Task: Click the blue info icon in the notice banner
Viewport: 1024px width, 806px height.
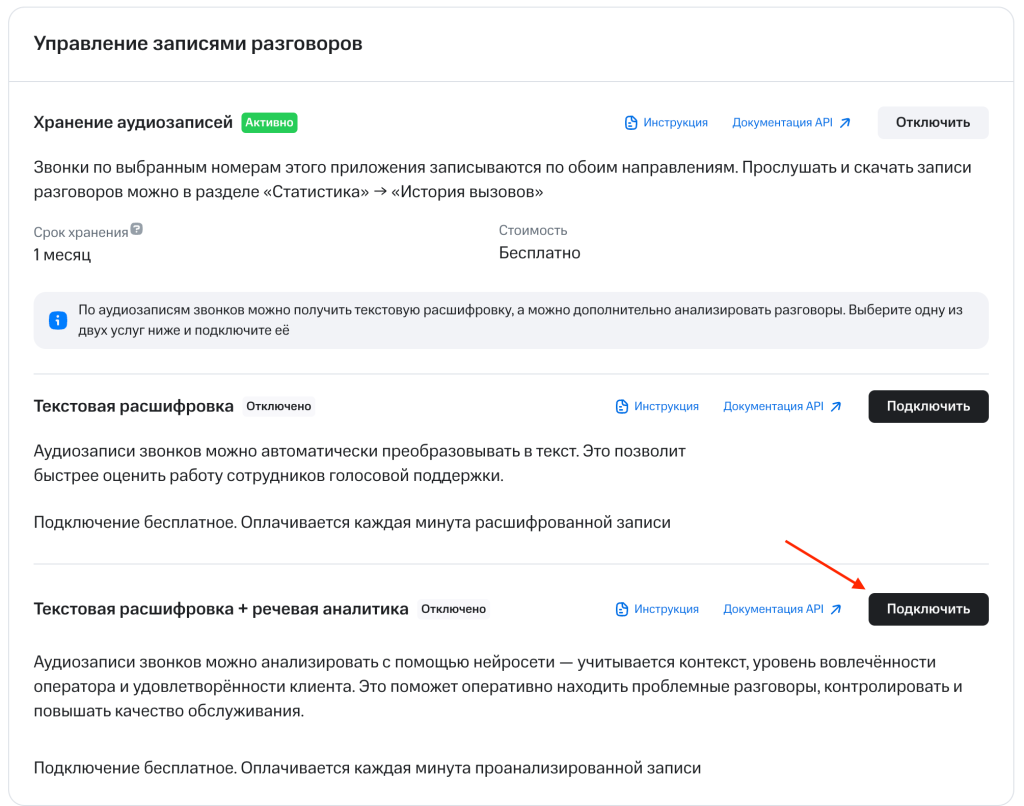Action: [x=58, y=320]
